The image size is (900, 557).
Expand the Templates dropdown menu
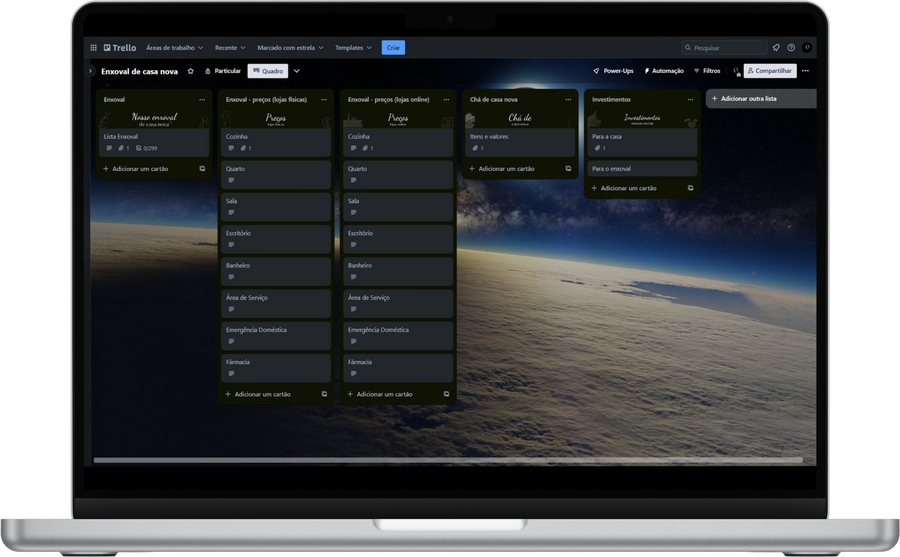pos(353,47)
